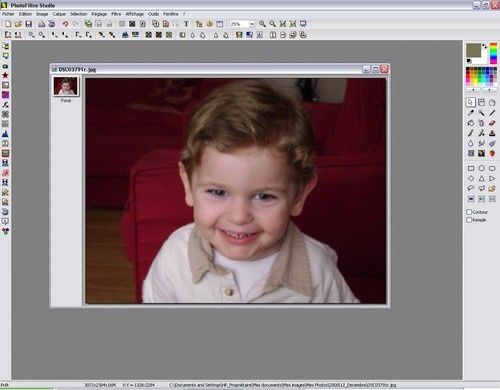Open a file using the folder icon
The height and width of the screenshot is (390, 500).
(18, 24)
